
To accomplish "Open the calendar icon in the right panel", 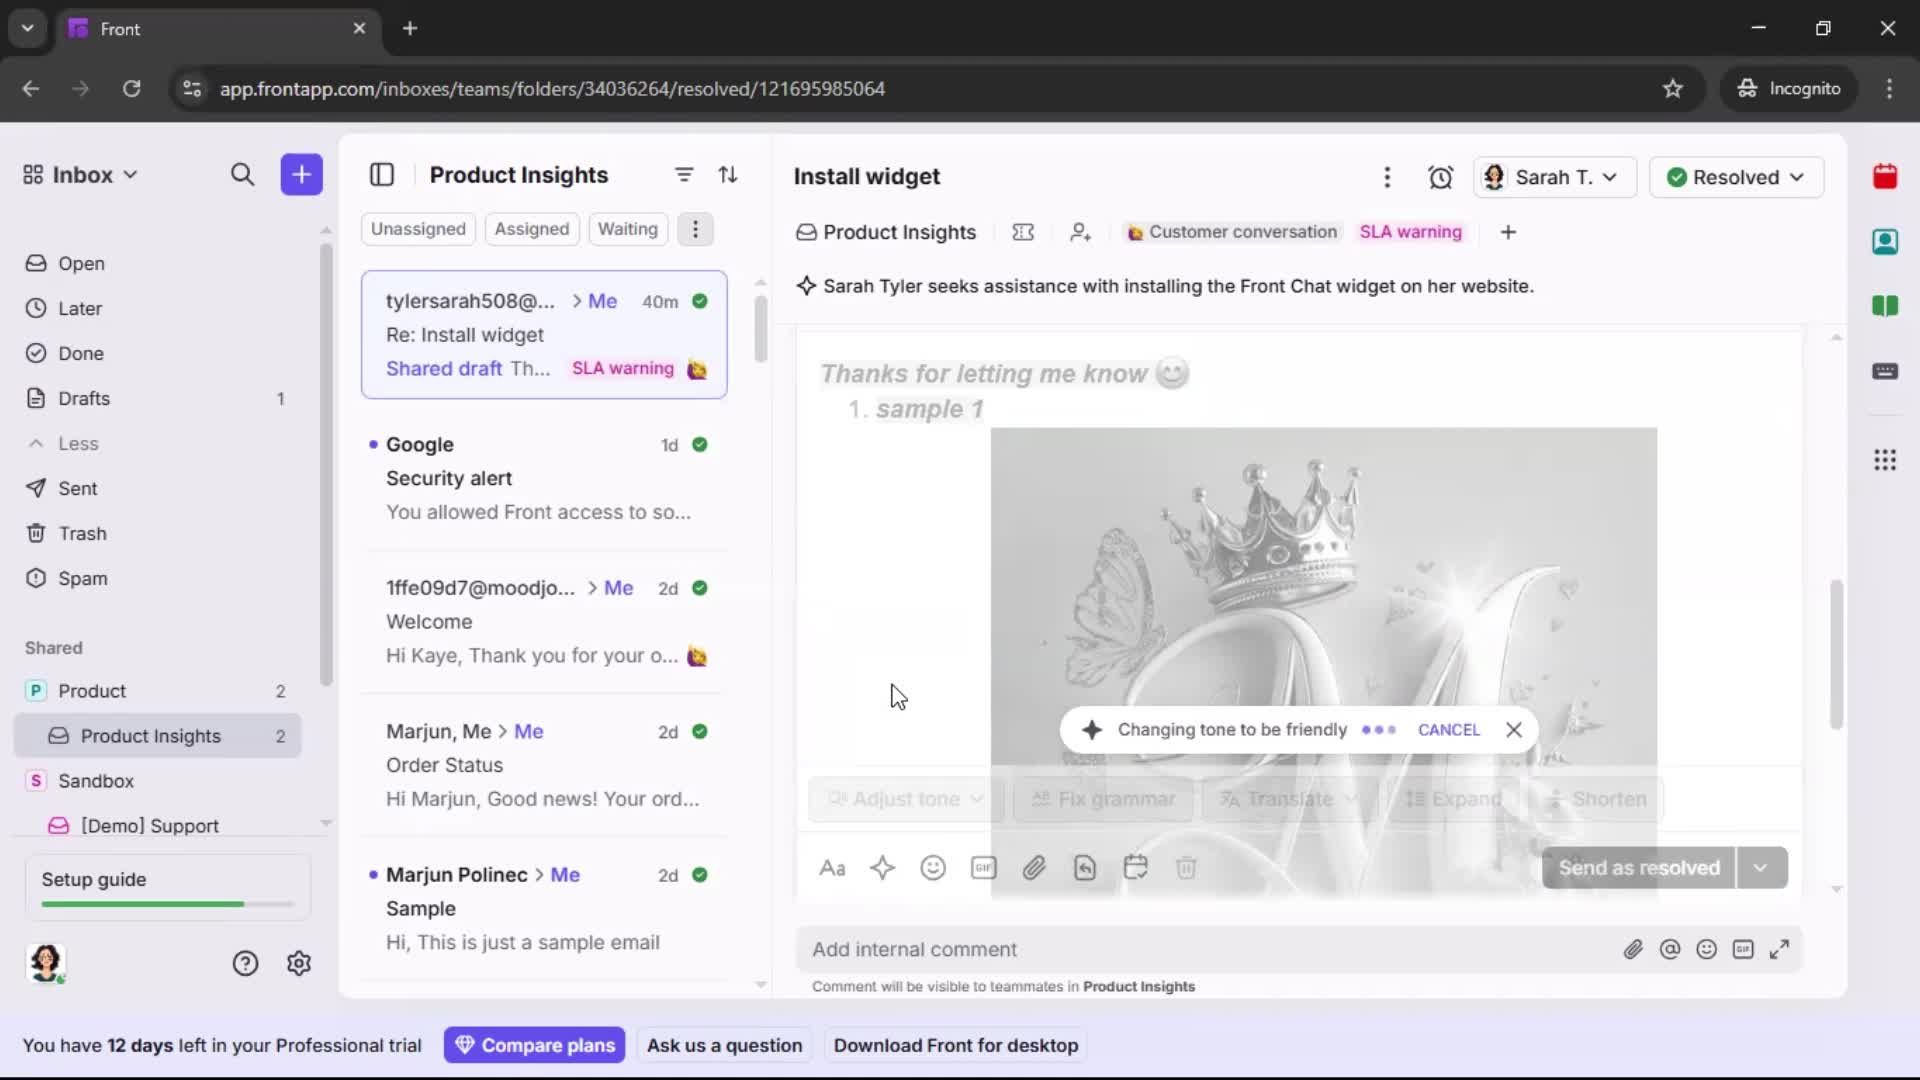I will 1885,176.
